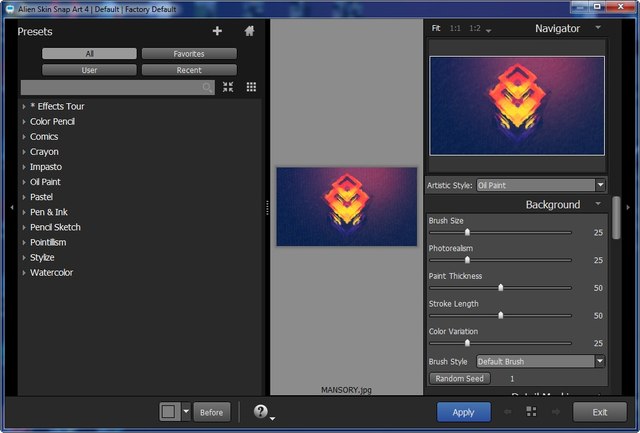
Task: Open the help question mark menu
Action: pos(261,412)
